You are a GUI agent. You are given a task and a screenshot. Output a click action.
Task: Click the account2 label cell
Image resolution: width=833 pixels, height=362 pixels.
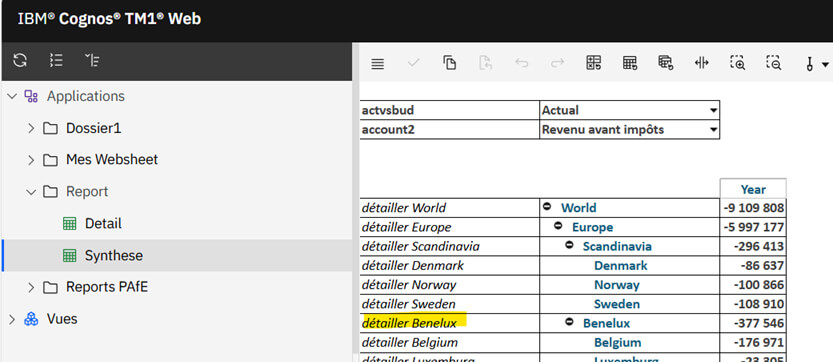(449, 130)
